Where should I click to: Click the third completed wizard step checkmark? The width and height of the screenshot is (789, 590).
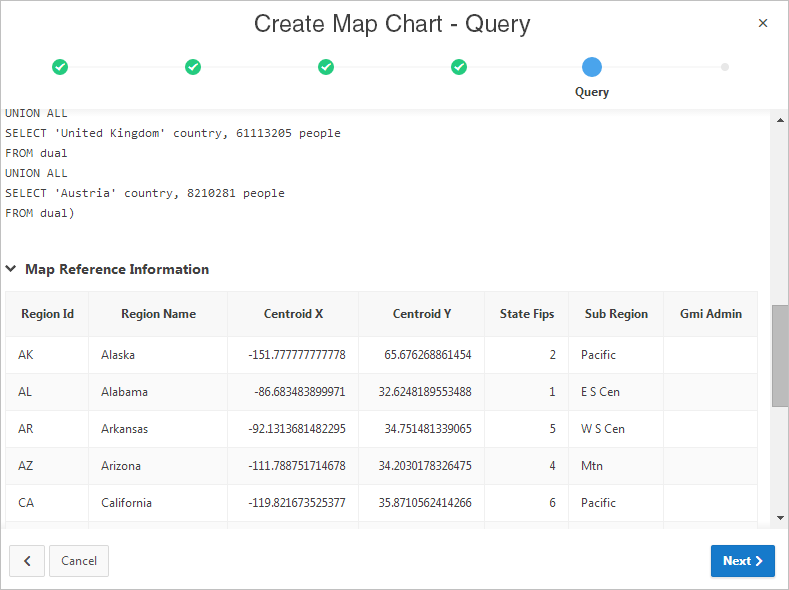(x=326, y=67)
